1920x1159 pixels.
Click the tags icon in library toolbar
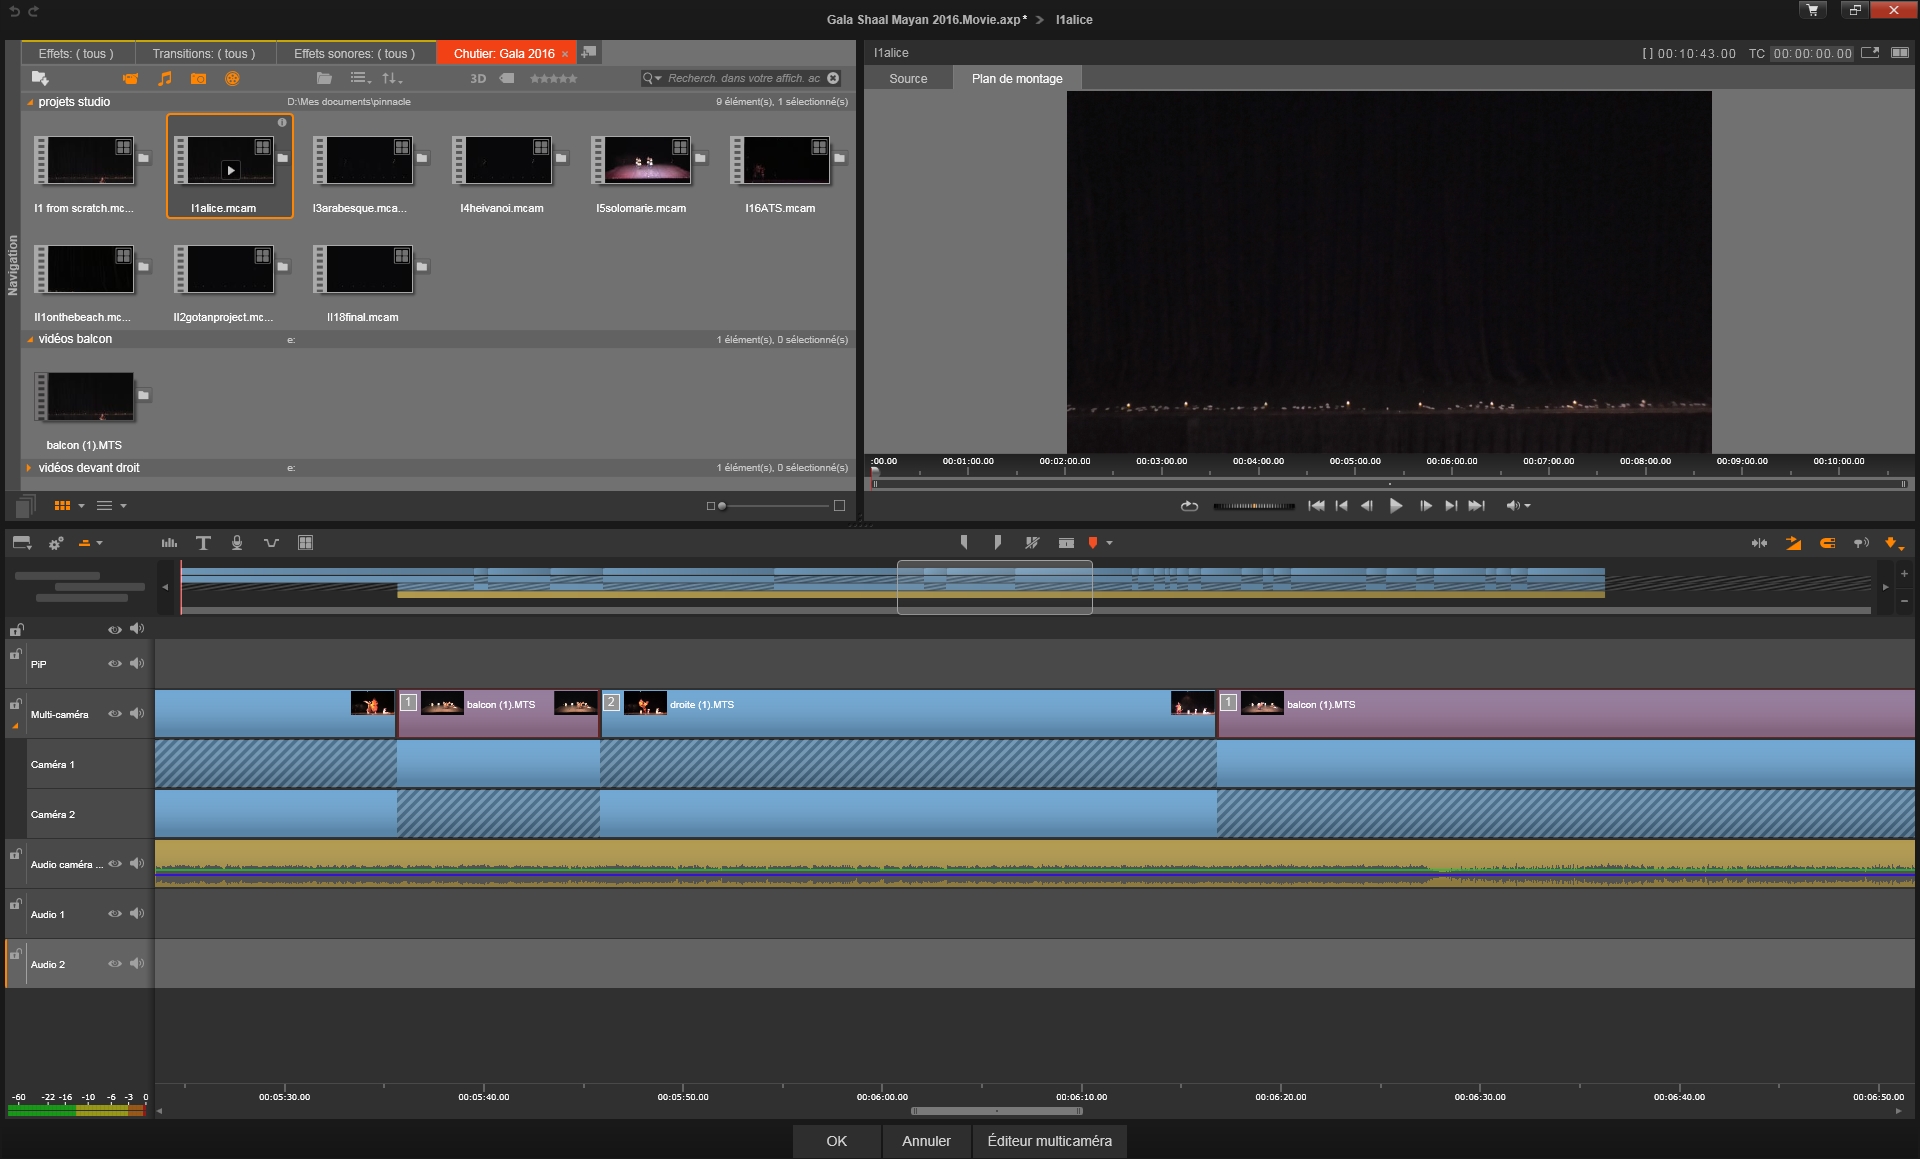pyautogui.click(x=507, y=78)
